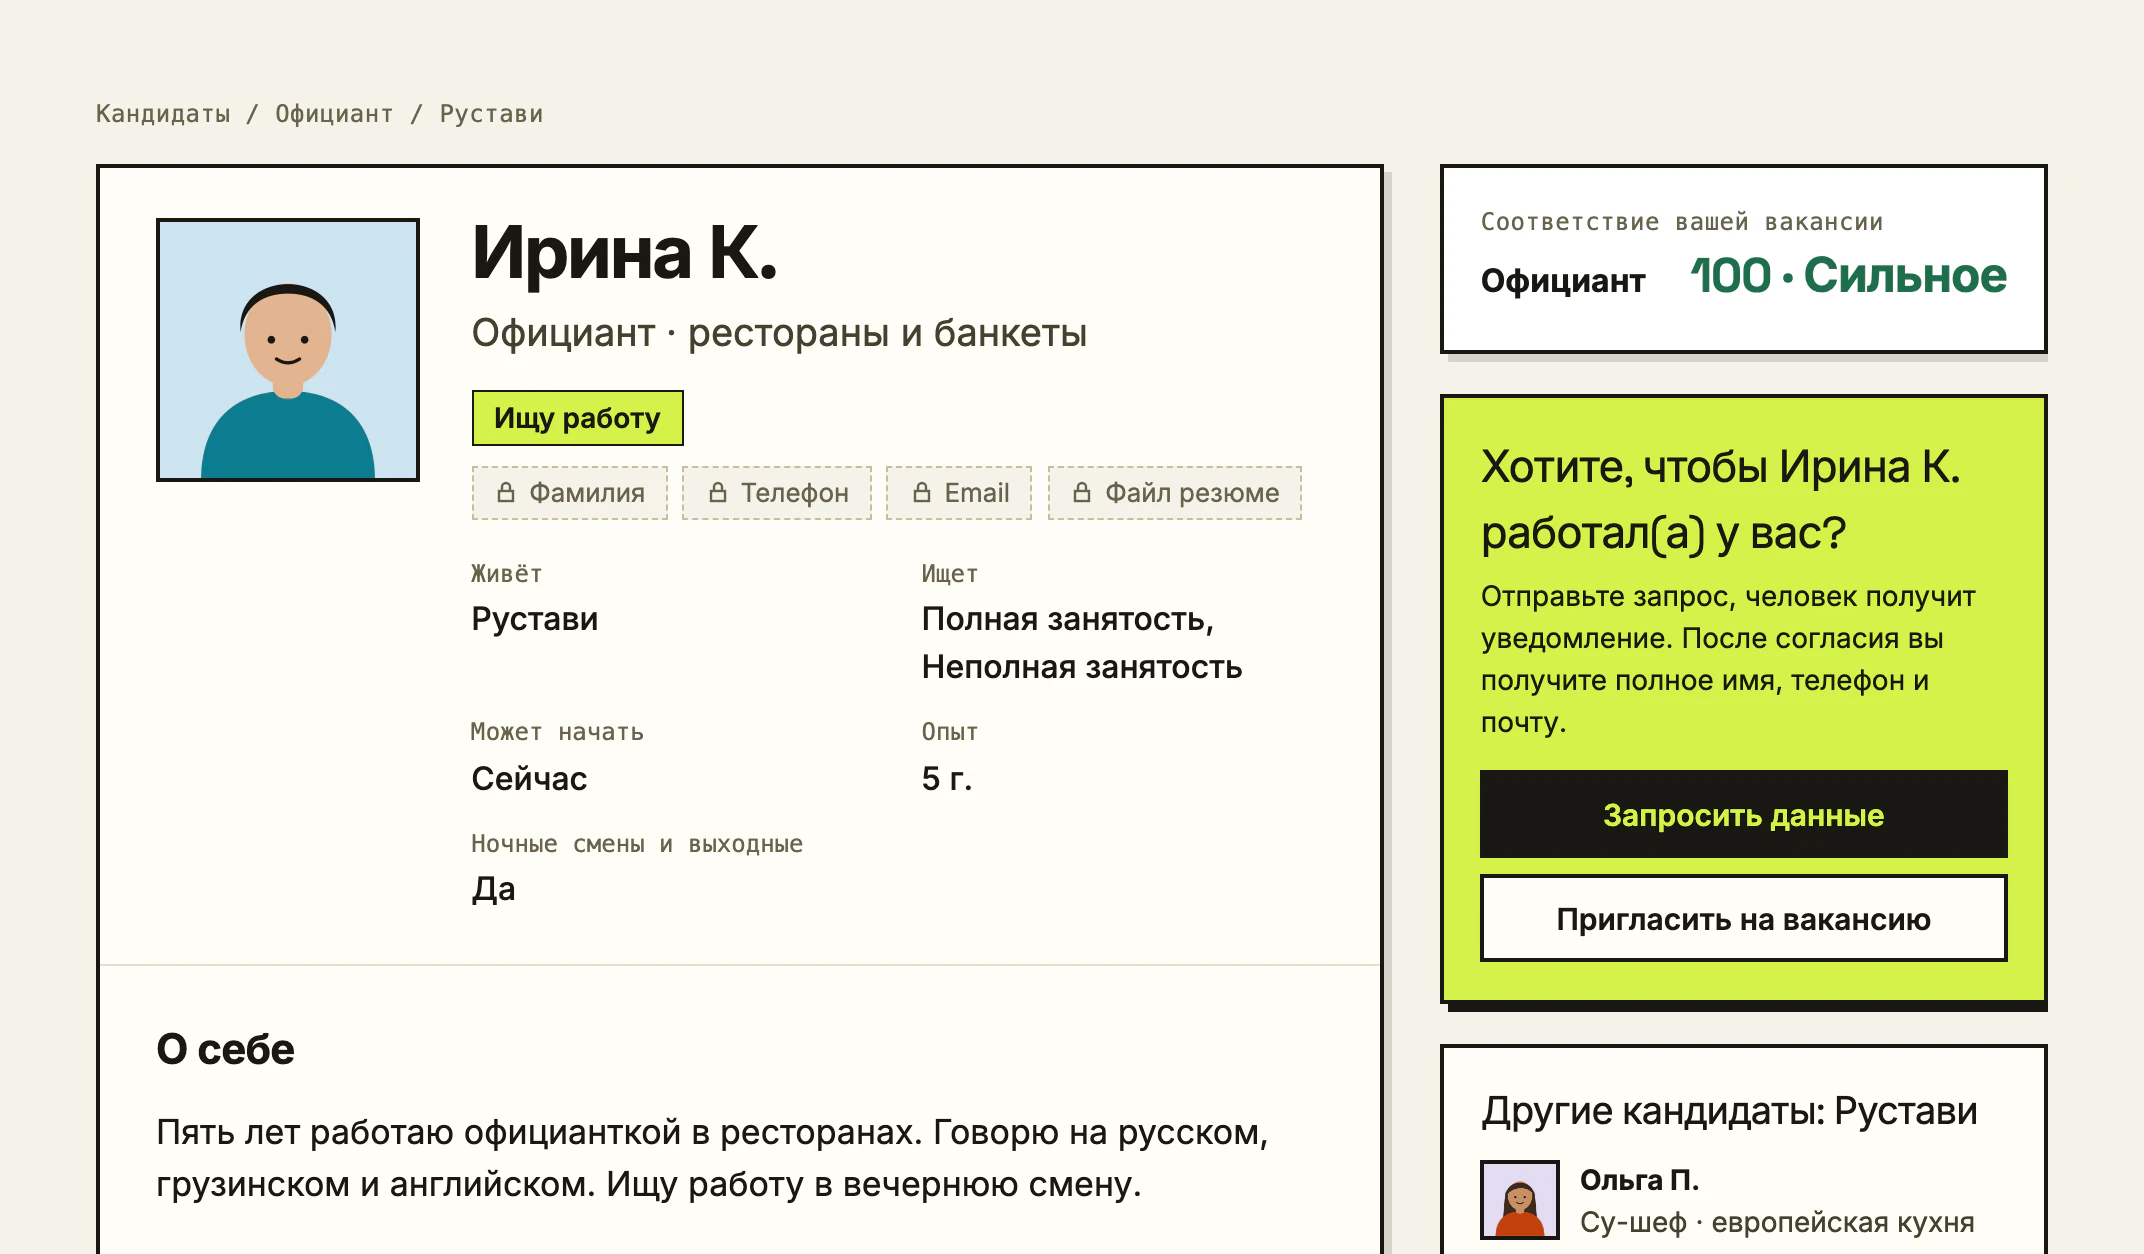Image resolution: width=2144 pixels, height=1254 pixels.
Task: Open the Кандидаты breadcrumb link
Action: pyautogui.click(x=163, y=114)
